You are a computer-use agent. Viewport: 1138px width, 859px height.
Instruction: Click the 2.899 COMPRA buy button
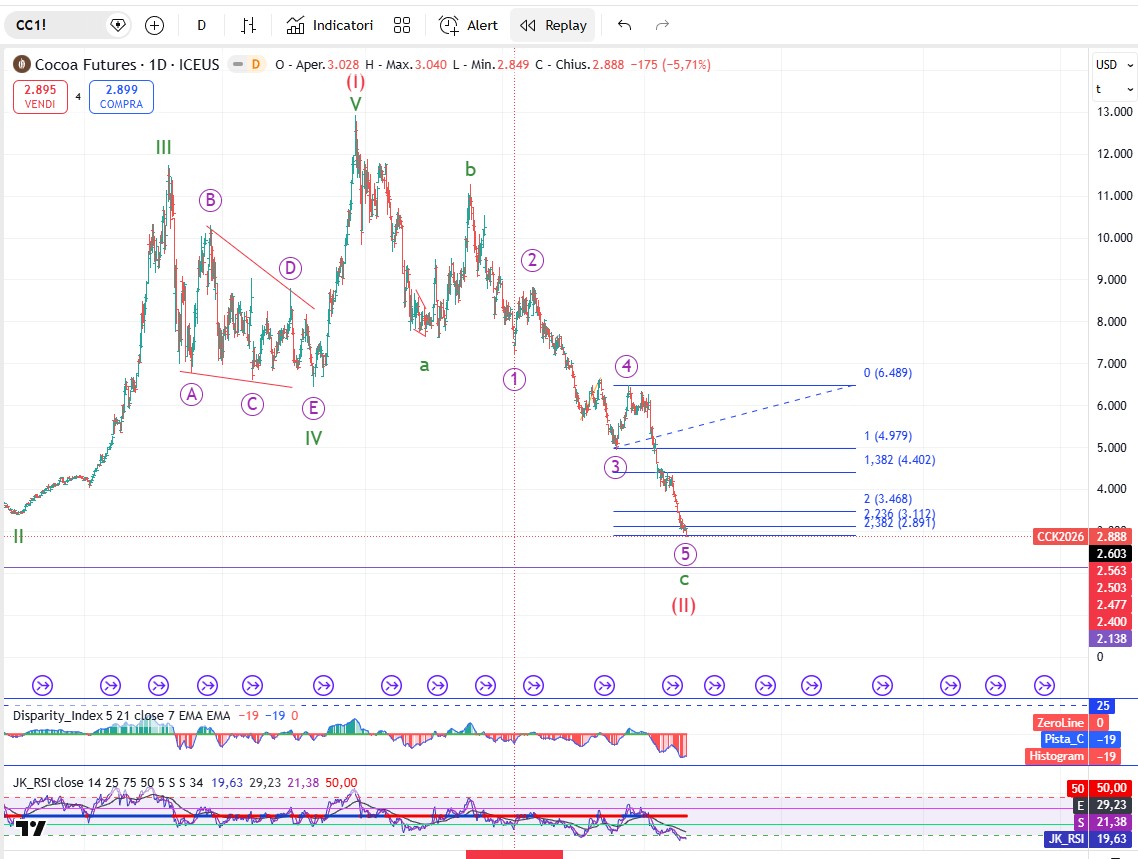click(x=121, y=97)
